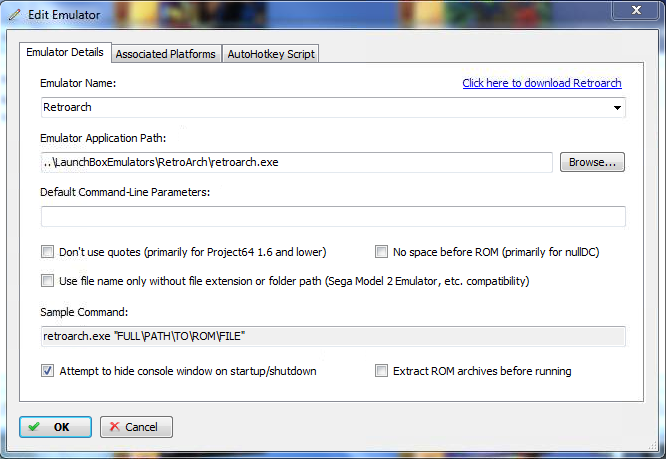Enable Don't use quotes checkbox
This screenshot has width=666, height=459.
point(48,252)
